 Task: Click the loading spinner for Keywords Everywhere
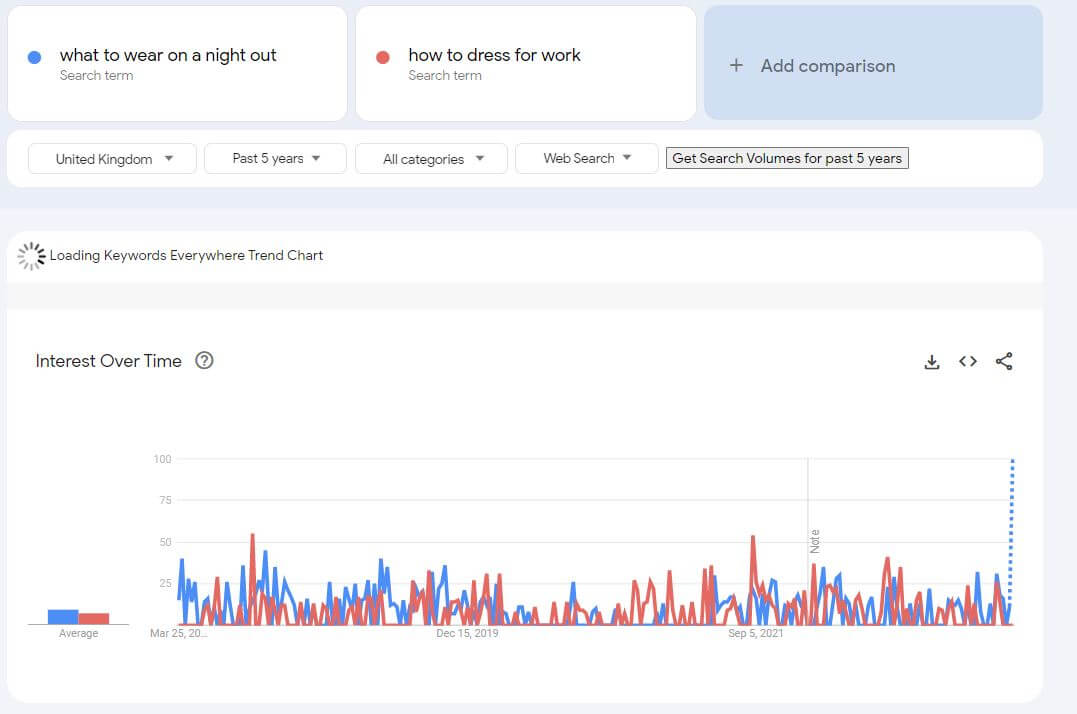[x=31, y=255]
